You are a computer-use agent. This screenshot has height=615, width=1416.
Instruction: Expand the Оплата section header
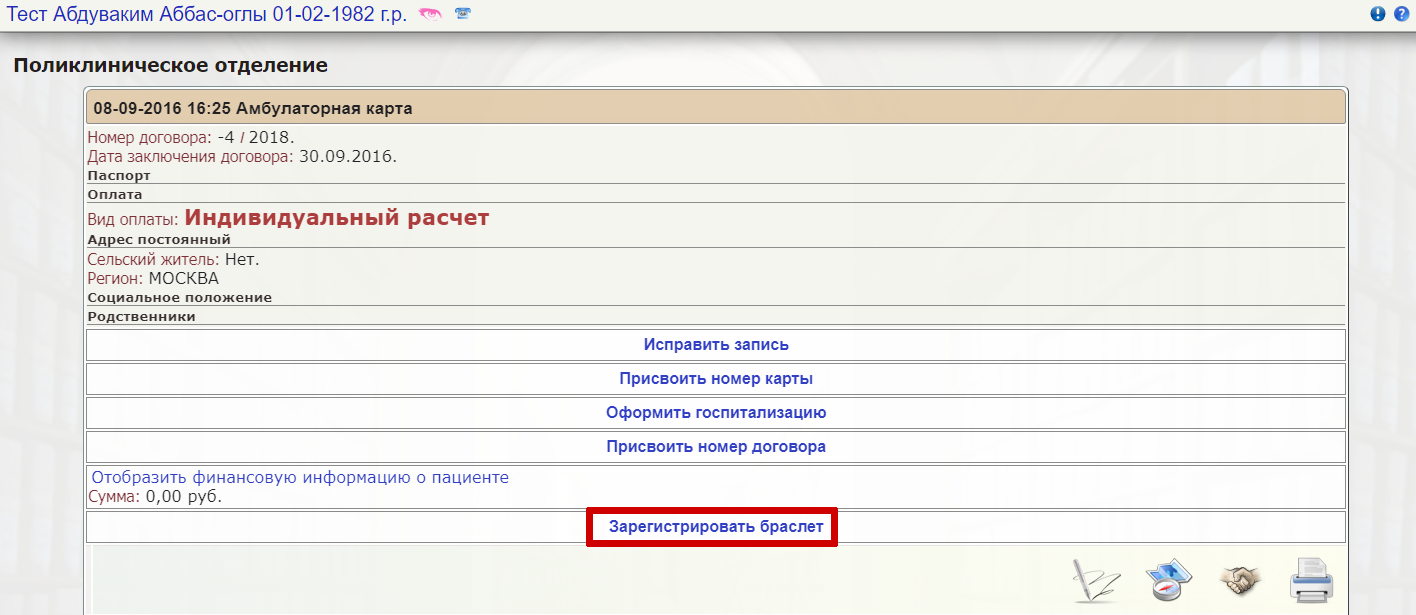115,195
